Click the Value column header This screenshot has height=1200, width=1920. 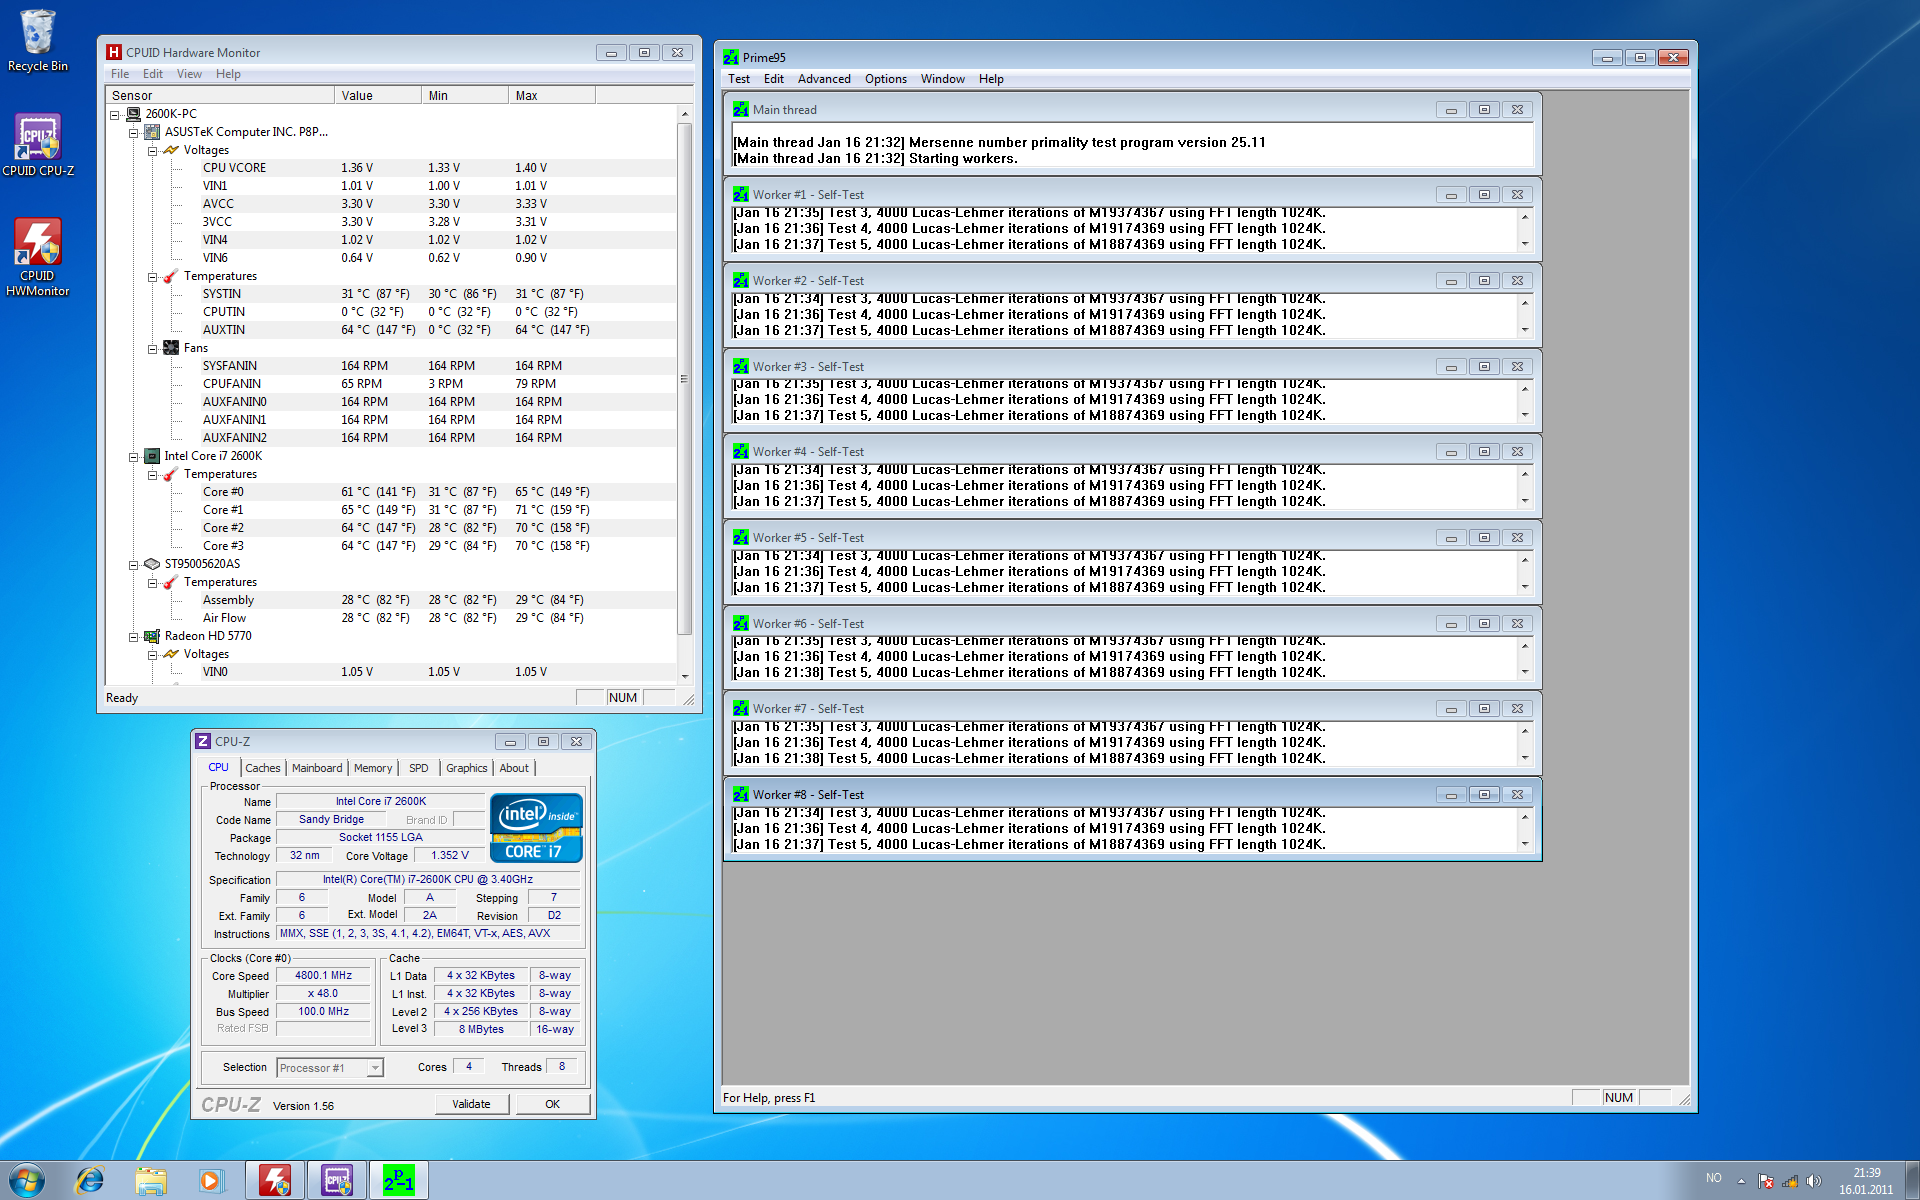378,96
